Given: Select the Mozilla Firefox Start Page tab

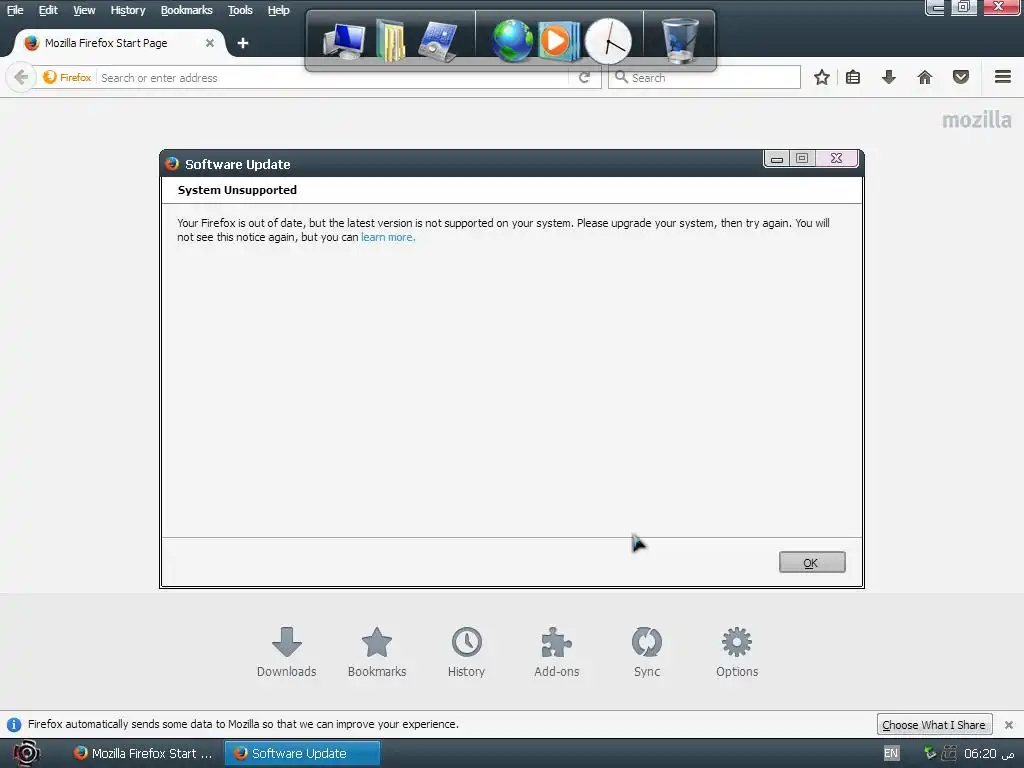Looking at the screenshot, I should (x=119, y=43).
